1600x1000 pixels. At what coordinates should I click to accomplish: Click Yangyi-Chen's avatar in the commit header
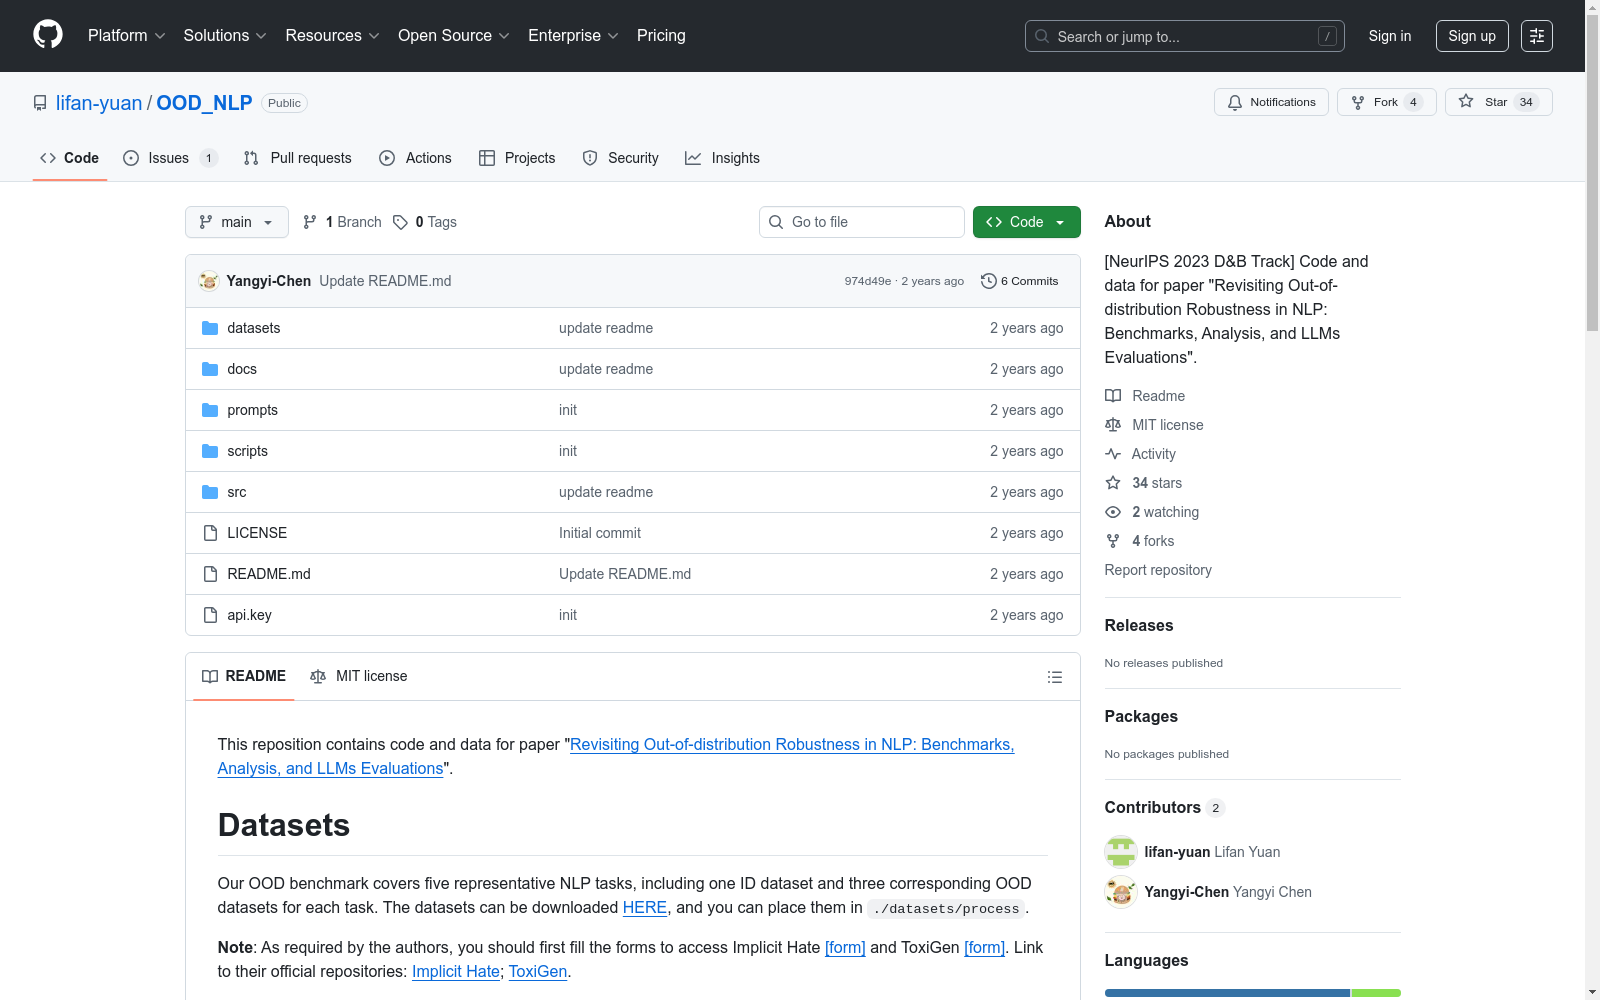pyautogui.click(x=209, y=281)
